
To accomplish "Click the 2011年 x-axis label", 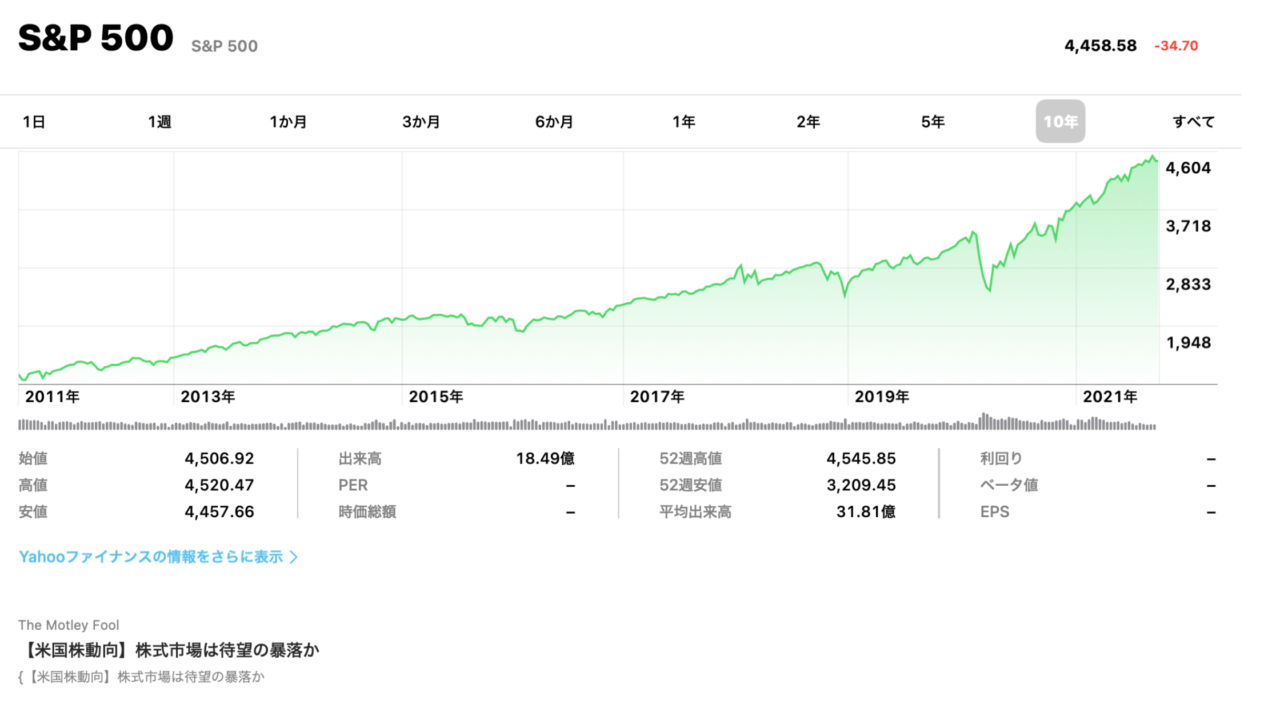I will 52,396.
